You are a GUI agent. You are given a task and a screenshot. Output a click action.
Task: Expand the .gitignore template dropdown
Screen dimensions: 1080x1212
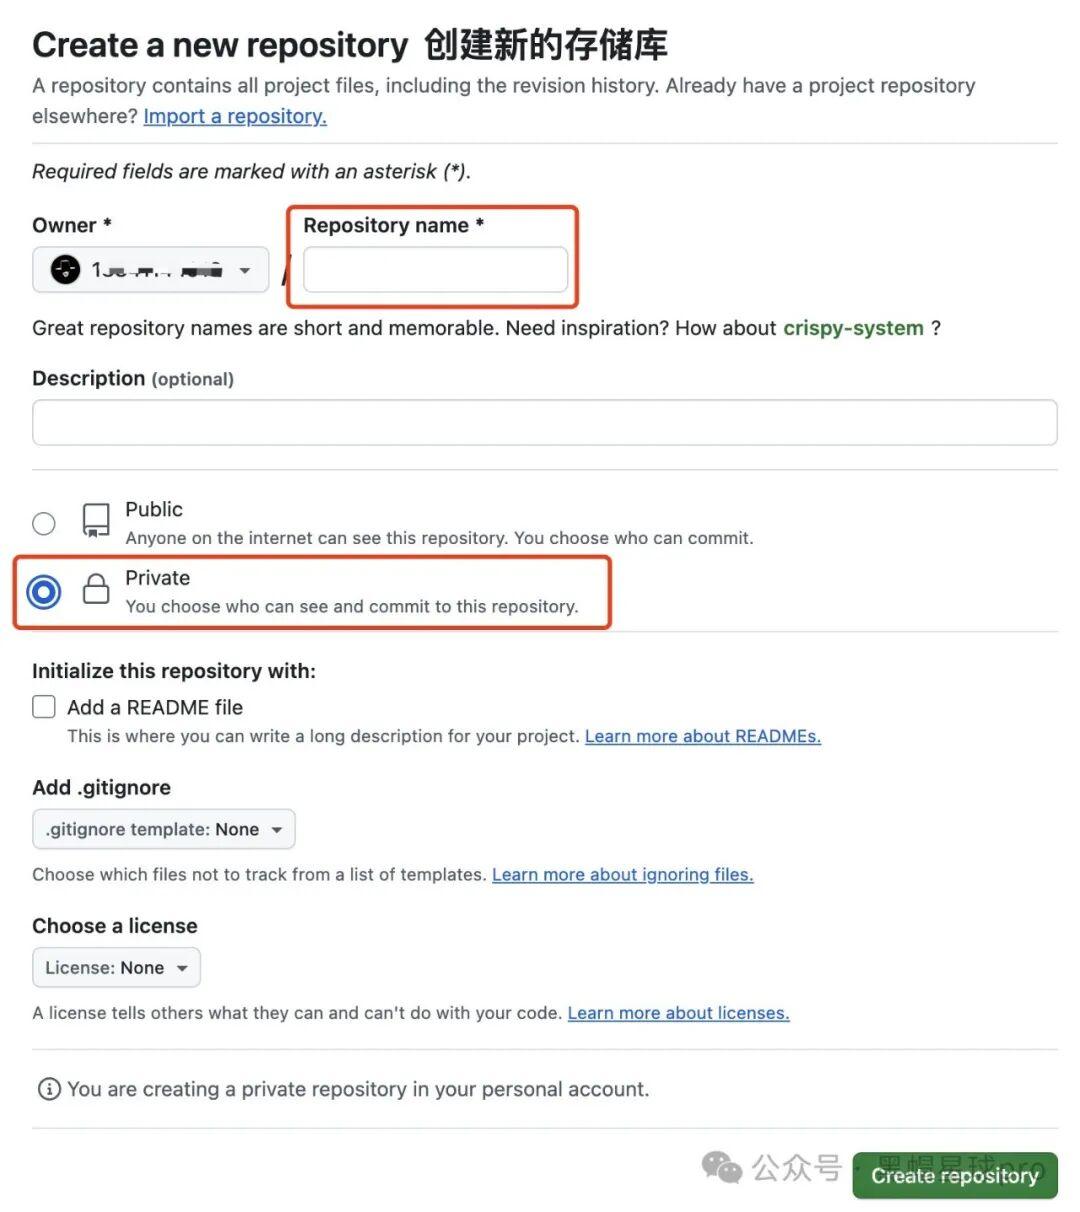[164, 829]
